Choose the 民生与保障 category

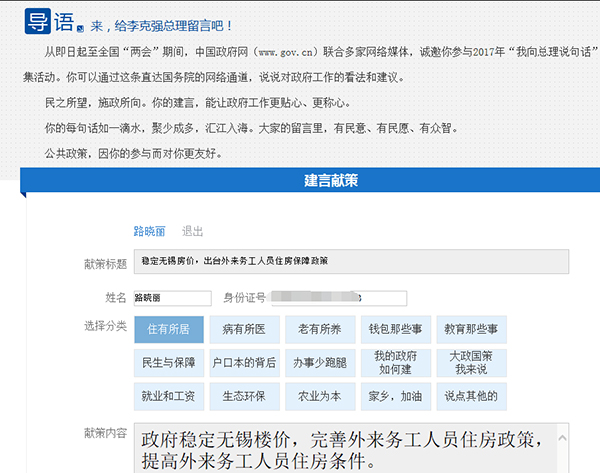click(169, 362)
